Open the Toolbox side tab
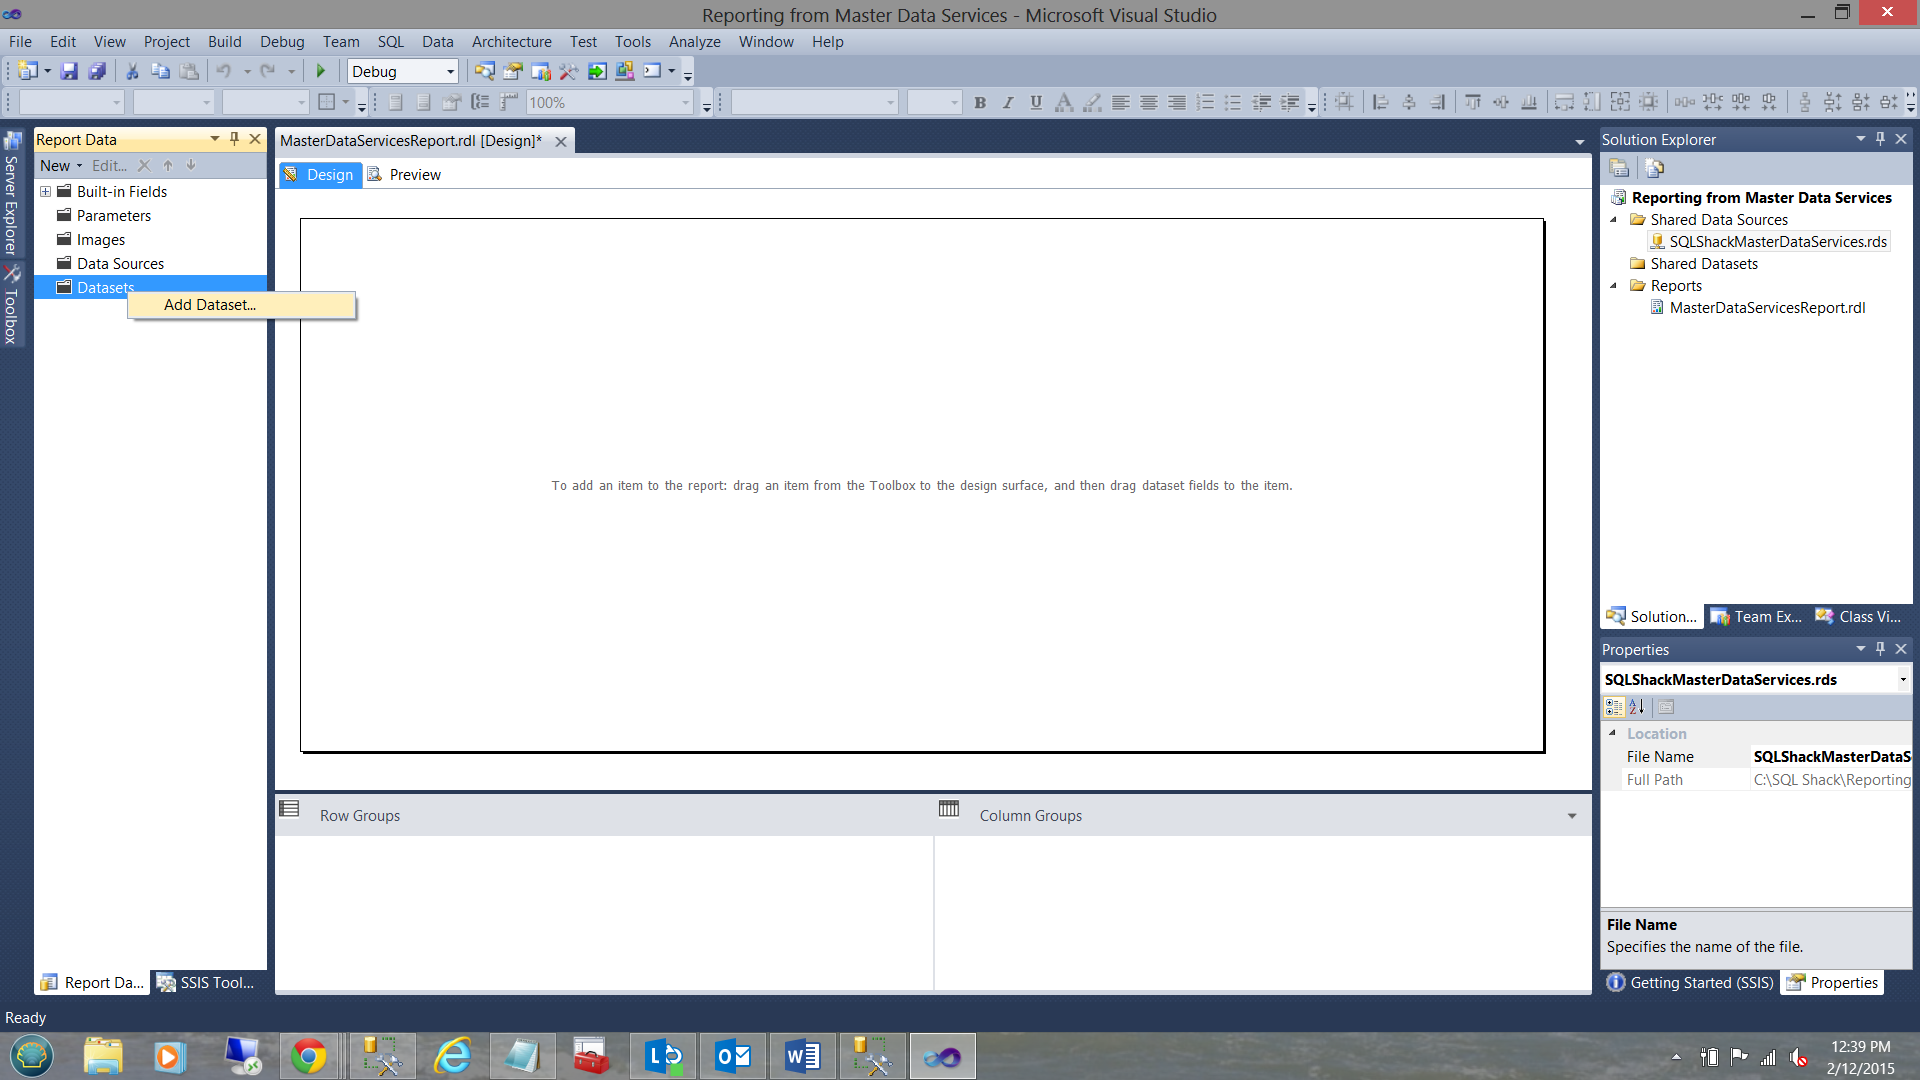Image resolution: width=1920 pixels, height=1080 pixels. (11, 305)
